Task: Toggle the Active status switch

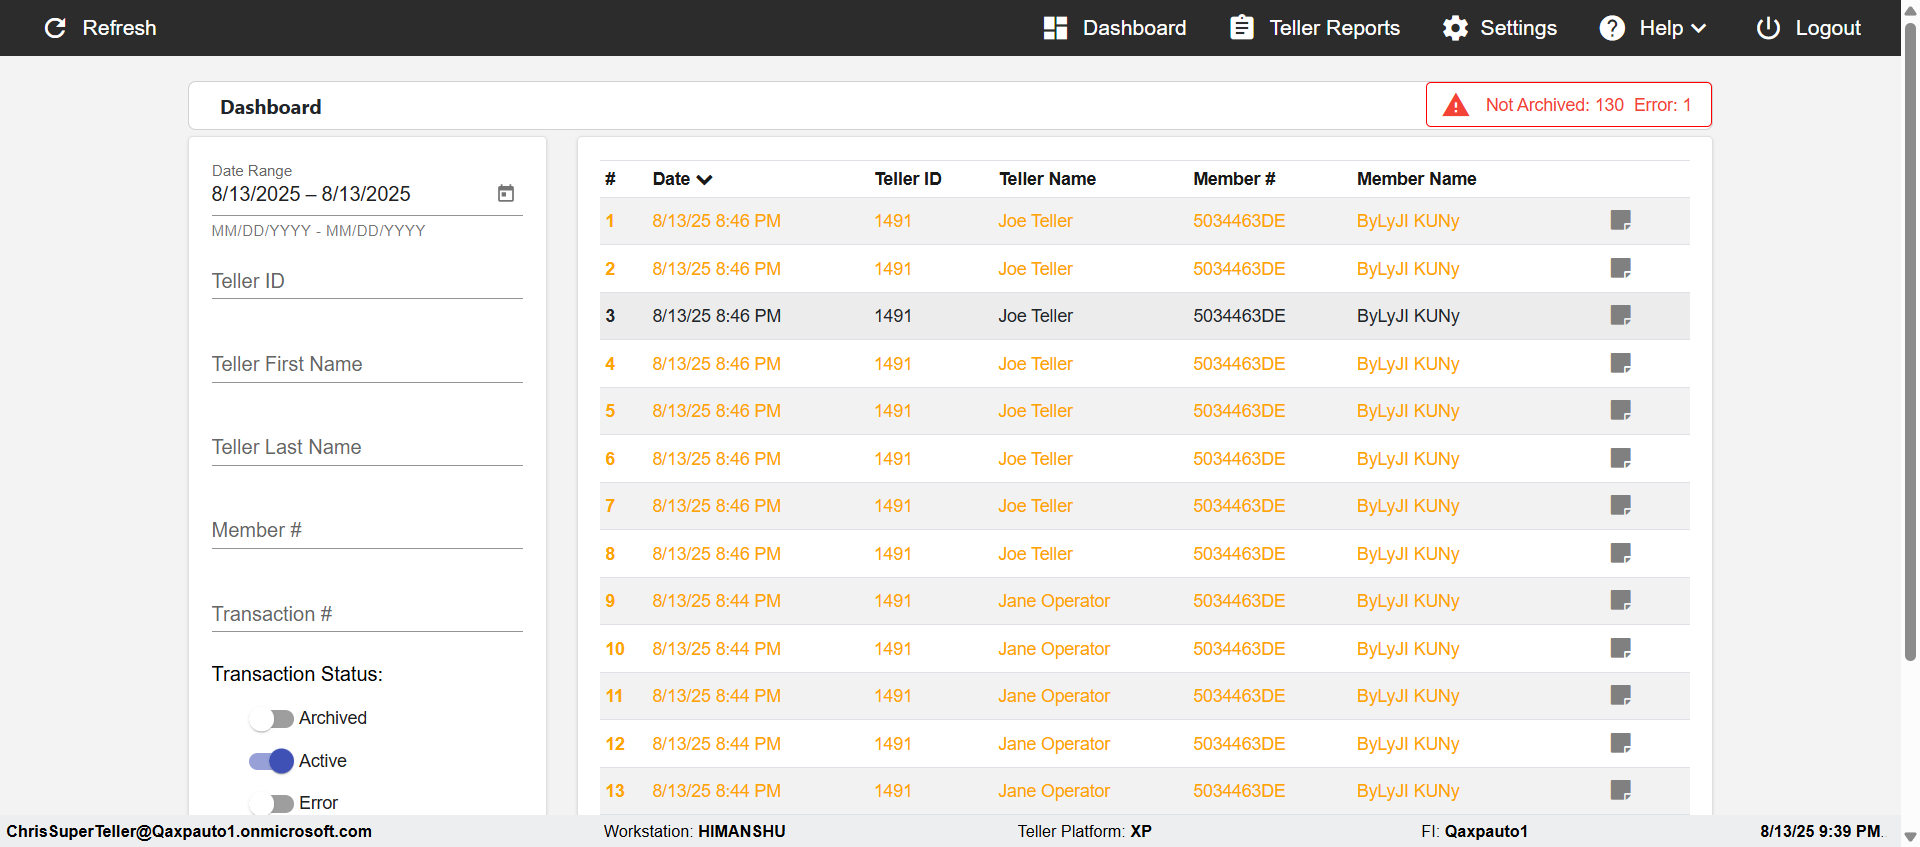Action: (271, 761)
